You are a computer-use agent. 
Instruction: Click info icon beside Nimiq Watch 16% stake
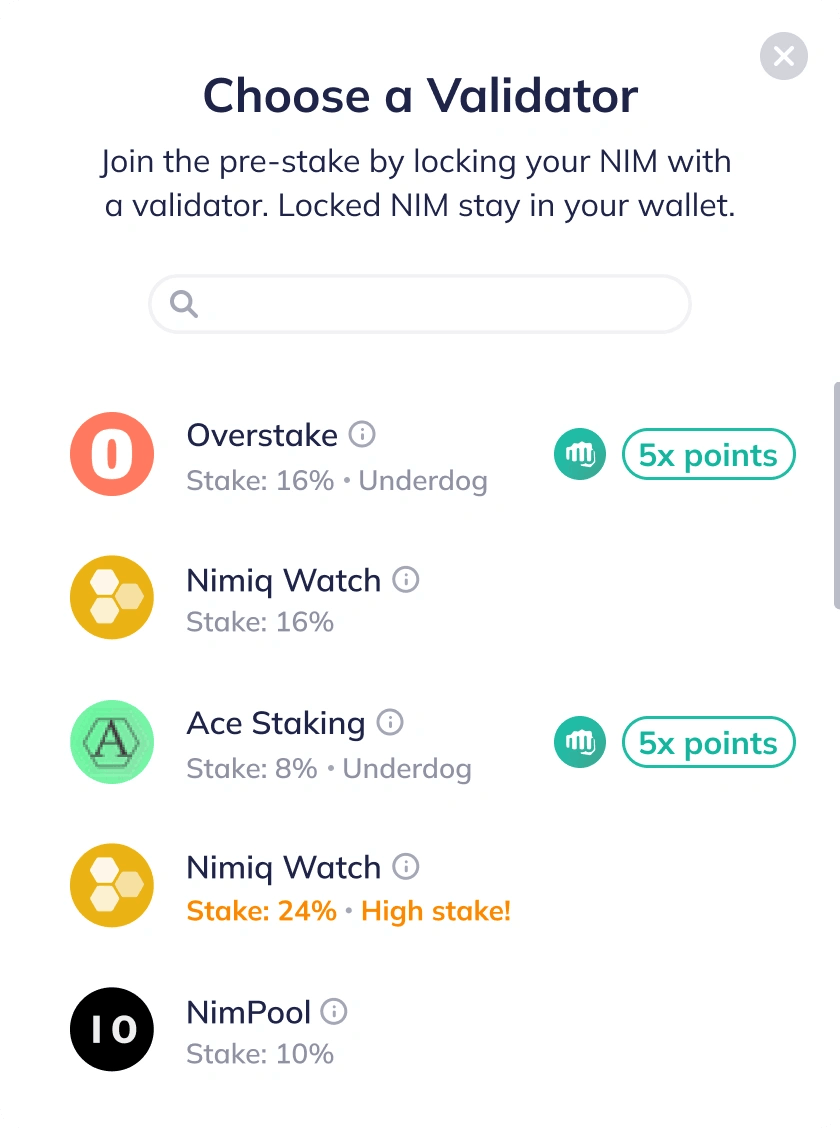click(406, 579)
